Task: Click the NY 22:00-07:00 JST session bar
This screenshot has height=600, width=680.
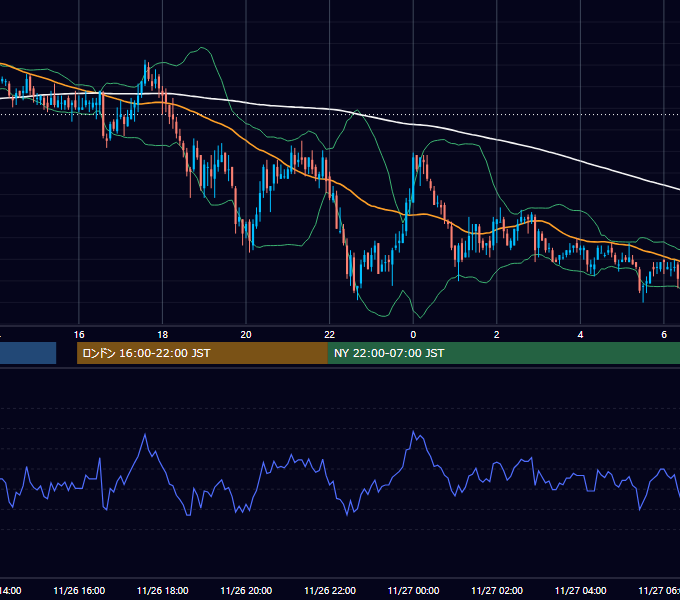Action: [x=503, y=353]
